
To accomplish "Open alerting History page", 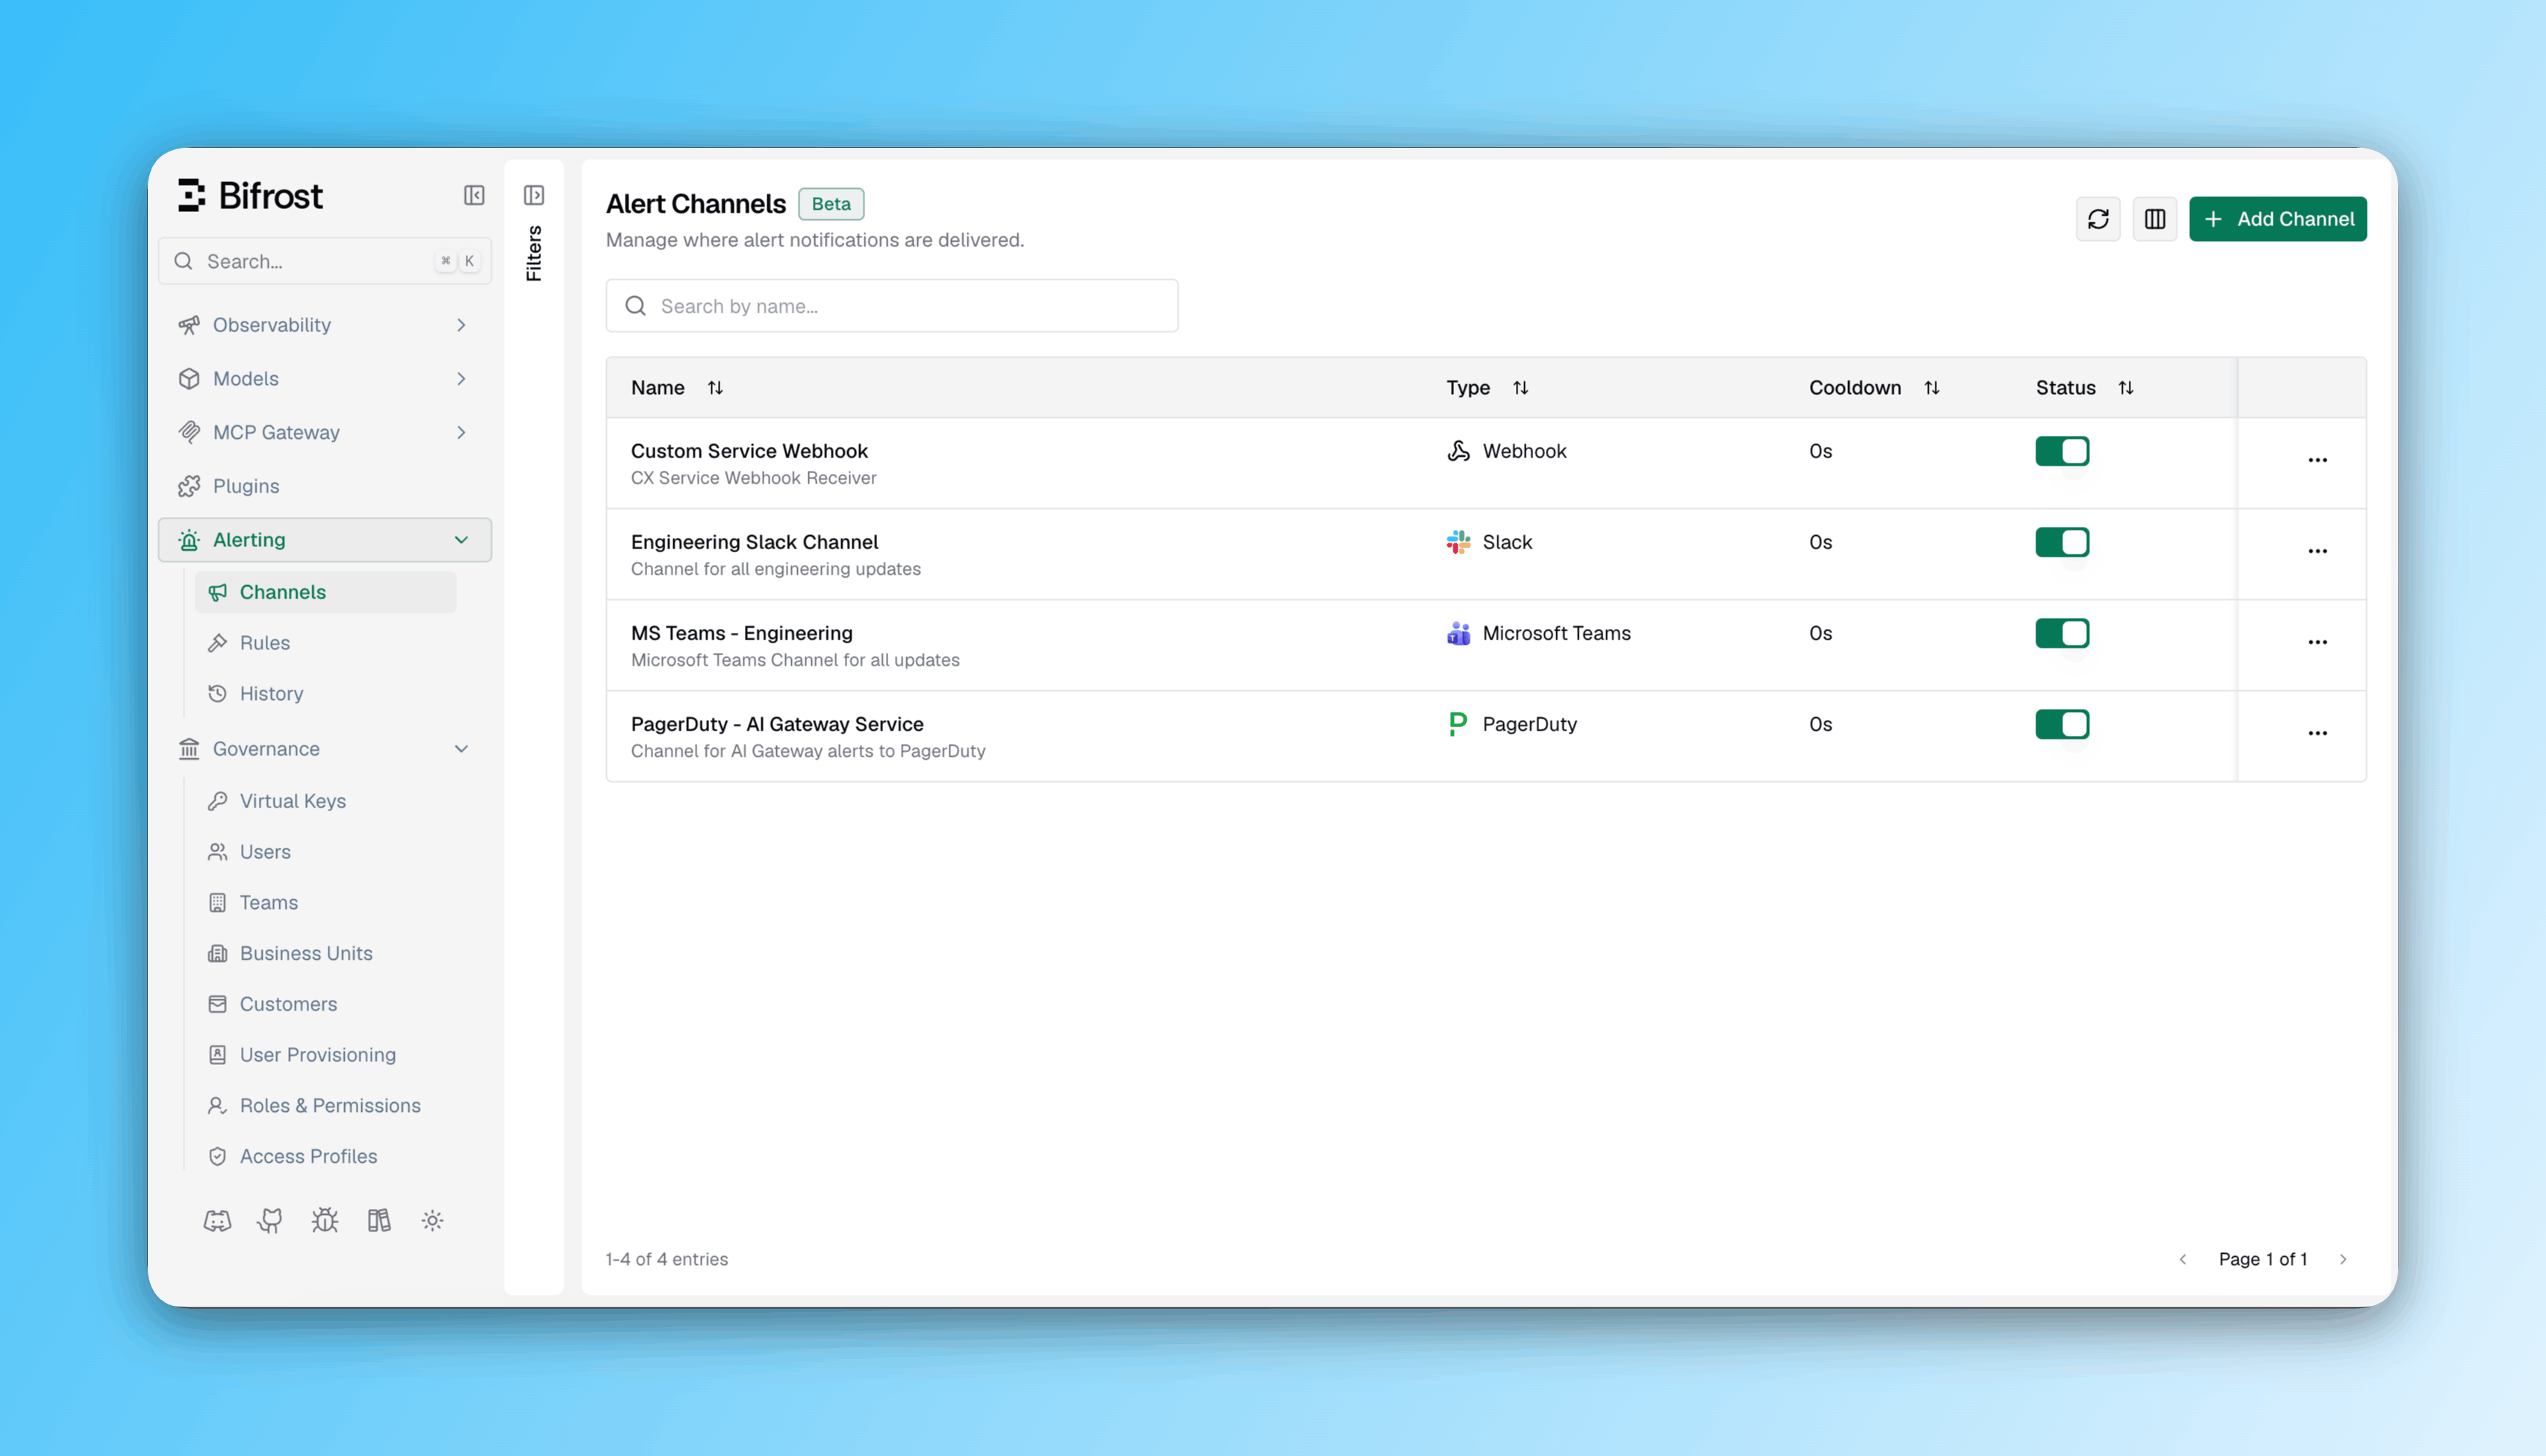I will (x=325, y=694).
